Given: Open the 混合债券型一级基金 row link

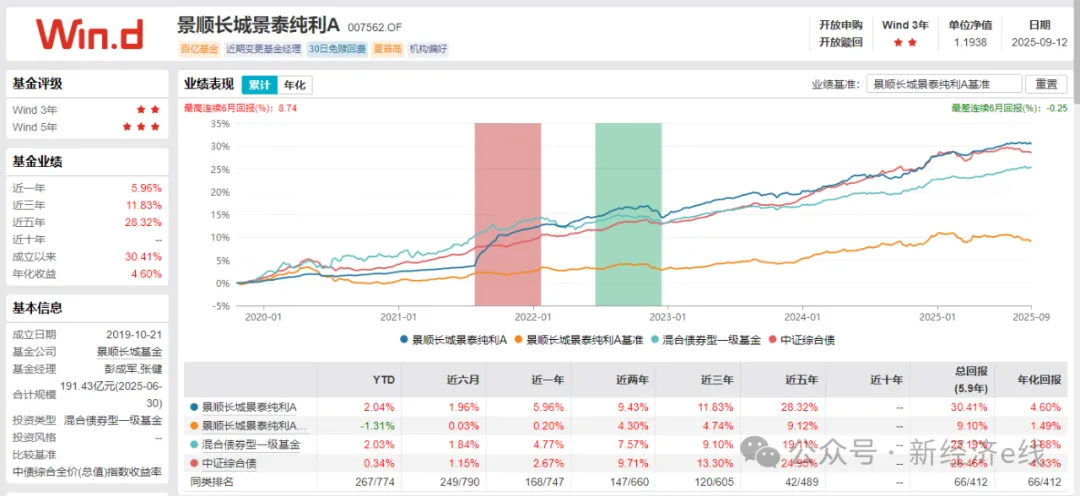Looking at the screenshot, I should [x=251, y=444].
